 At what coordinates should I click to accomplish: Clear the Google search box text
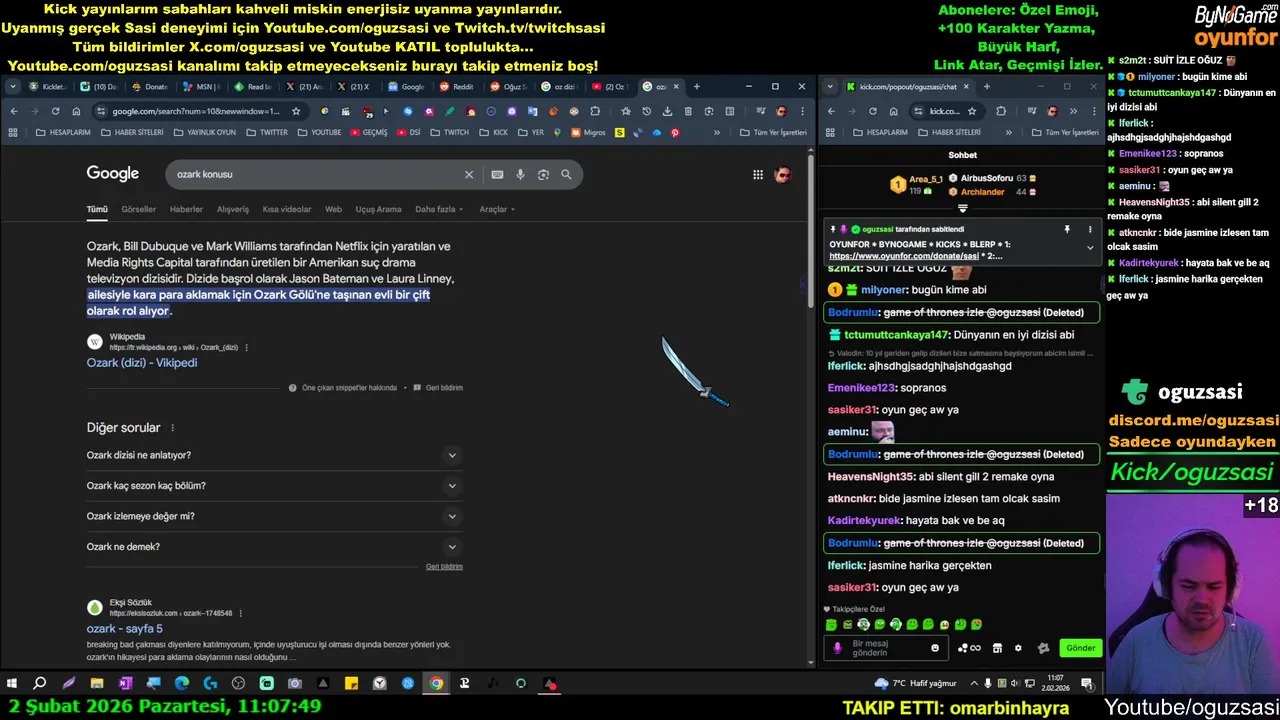pyautogui.click(x=468, y=174)
